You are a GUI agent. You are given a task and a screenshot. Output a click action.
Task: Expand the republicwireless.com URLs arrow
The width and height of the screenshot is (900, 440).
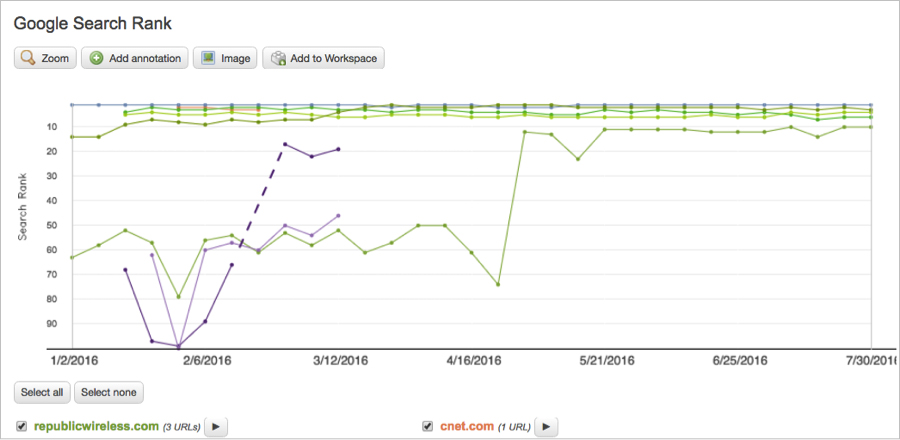(x=216, y=427)
